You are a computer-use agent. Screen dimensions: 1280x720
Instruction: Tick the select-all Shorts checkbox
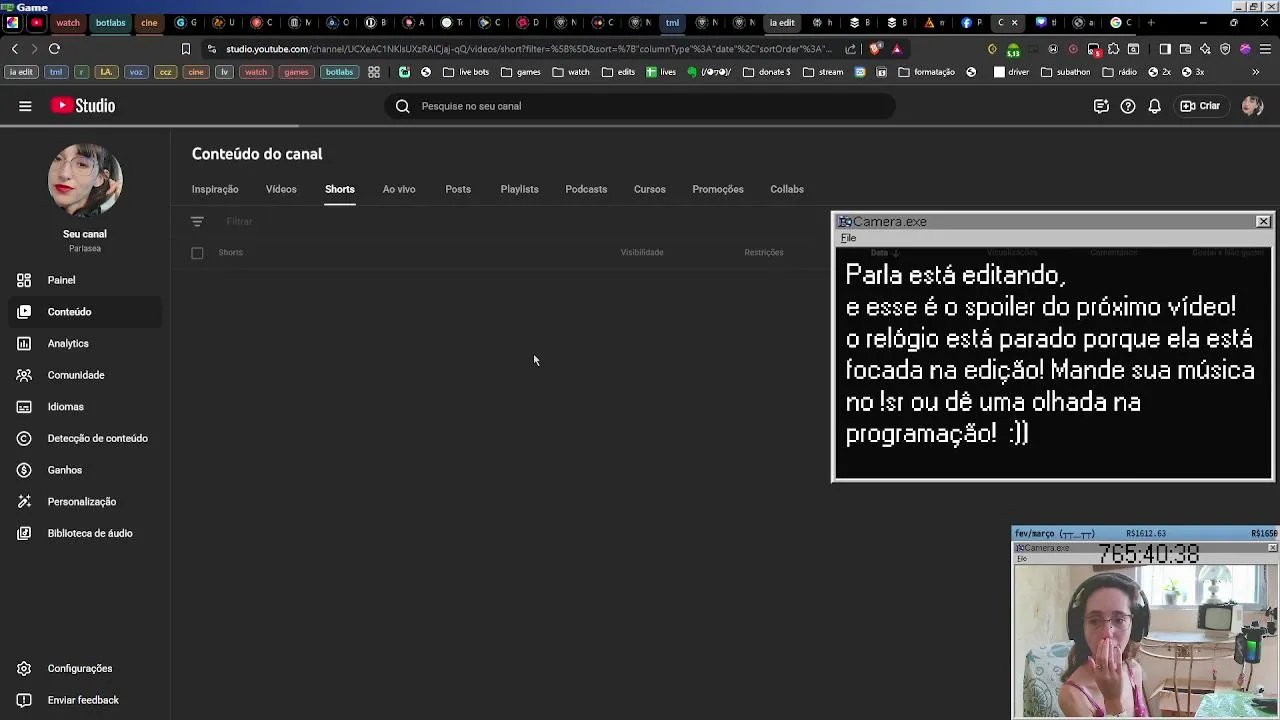pos(197,253)
